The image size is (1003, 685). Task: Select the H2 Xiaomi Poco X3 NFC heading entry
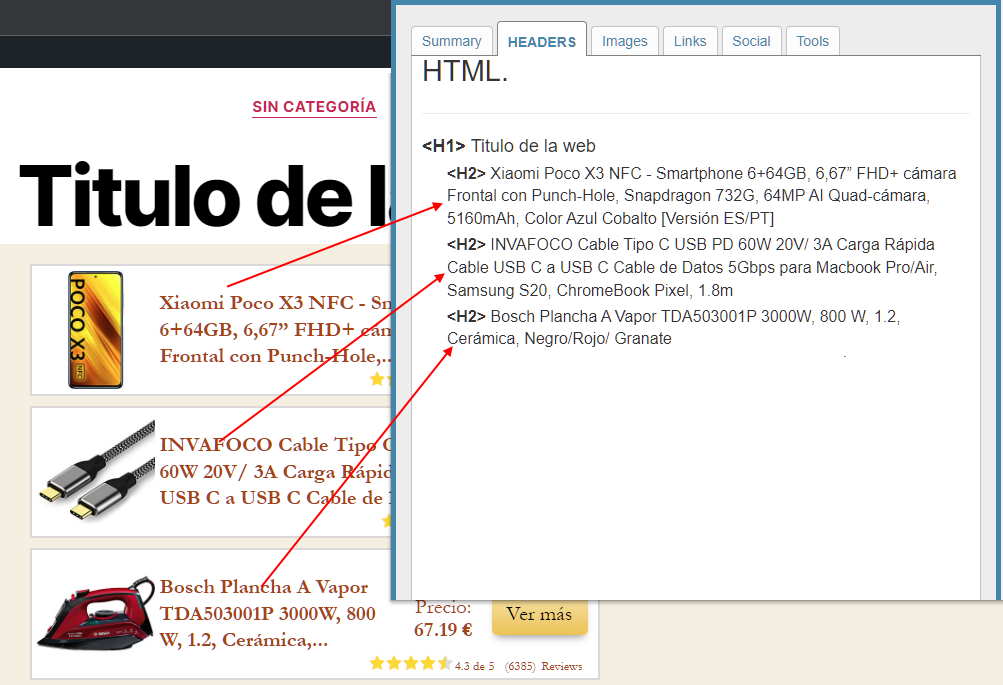click(702, 196)
